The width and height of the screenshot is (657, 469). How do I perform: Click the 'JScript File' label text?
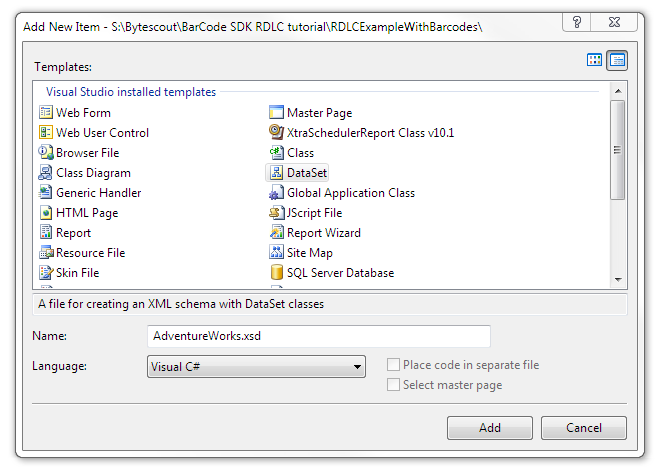[x=314, y=213]
